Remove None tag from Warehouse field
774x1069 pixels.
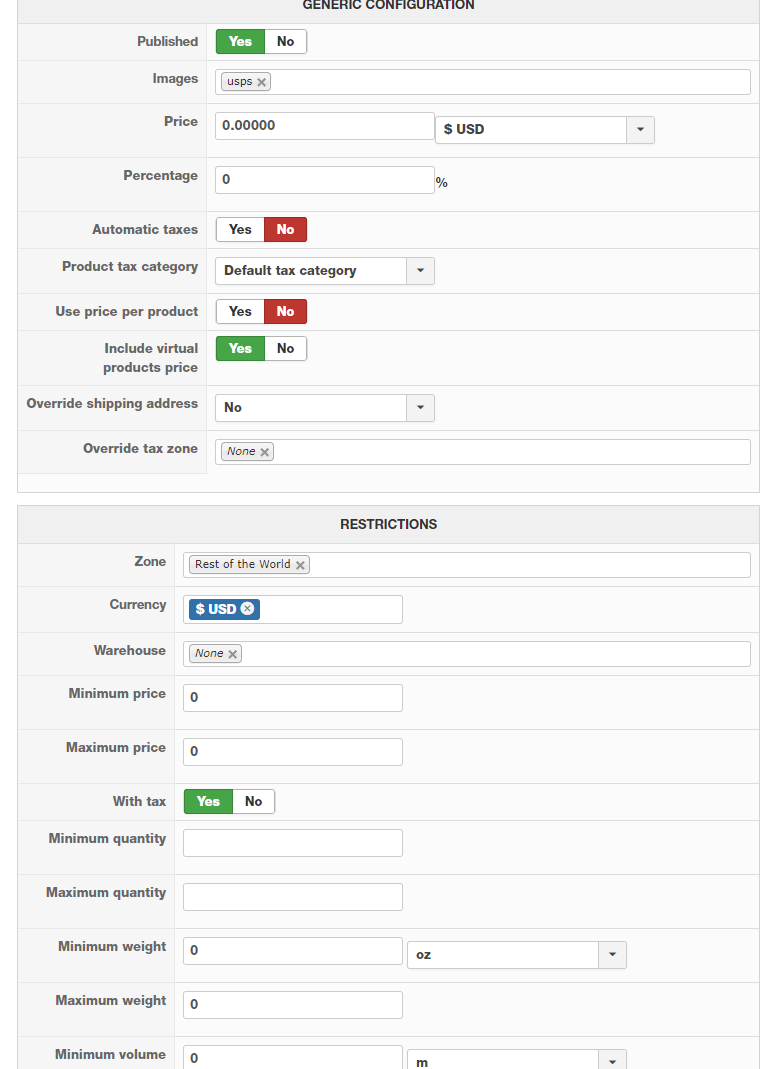233,654
